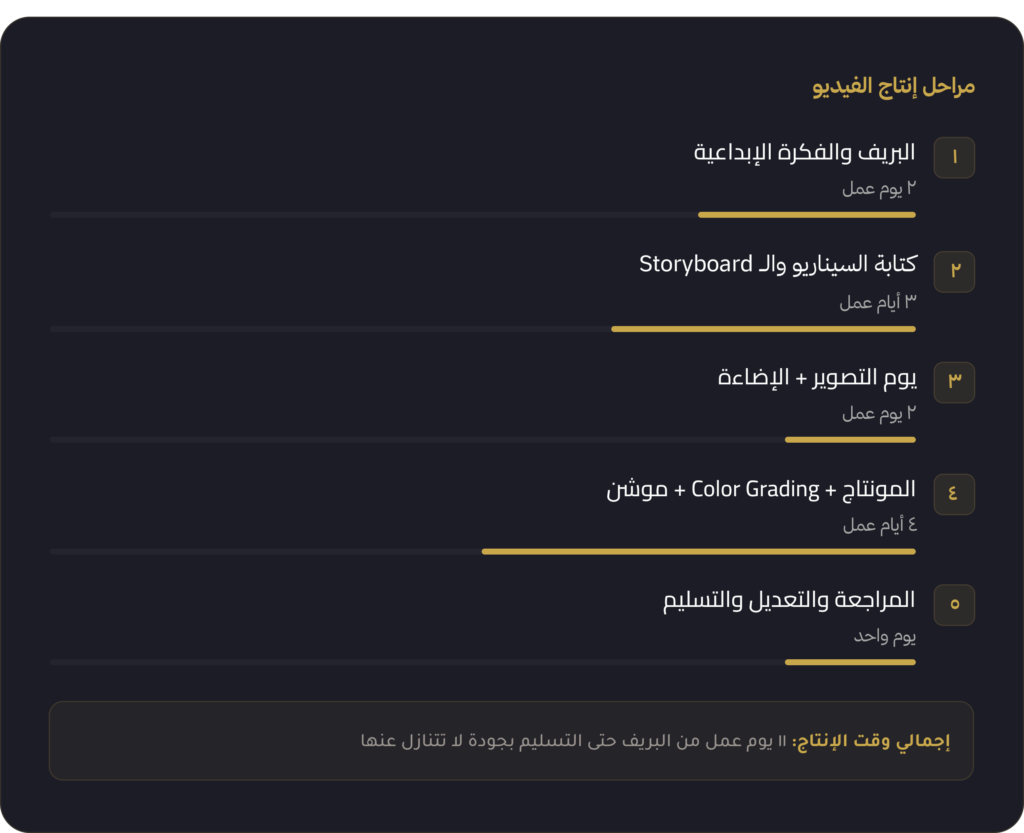Screen dimensions: 1024x833
Task: Click the step ٣ number badge
Action: pyautogui.click(x=954, y=382)
